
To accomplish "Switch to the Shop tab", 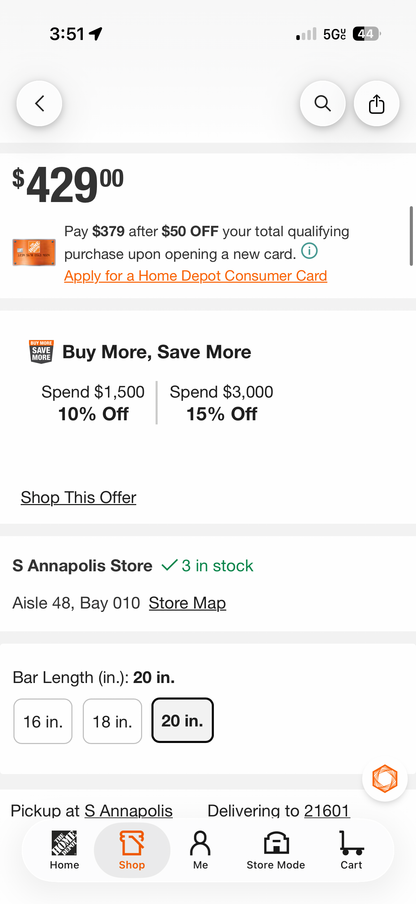I will point(132,850).
